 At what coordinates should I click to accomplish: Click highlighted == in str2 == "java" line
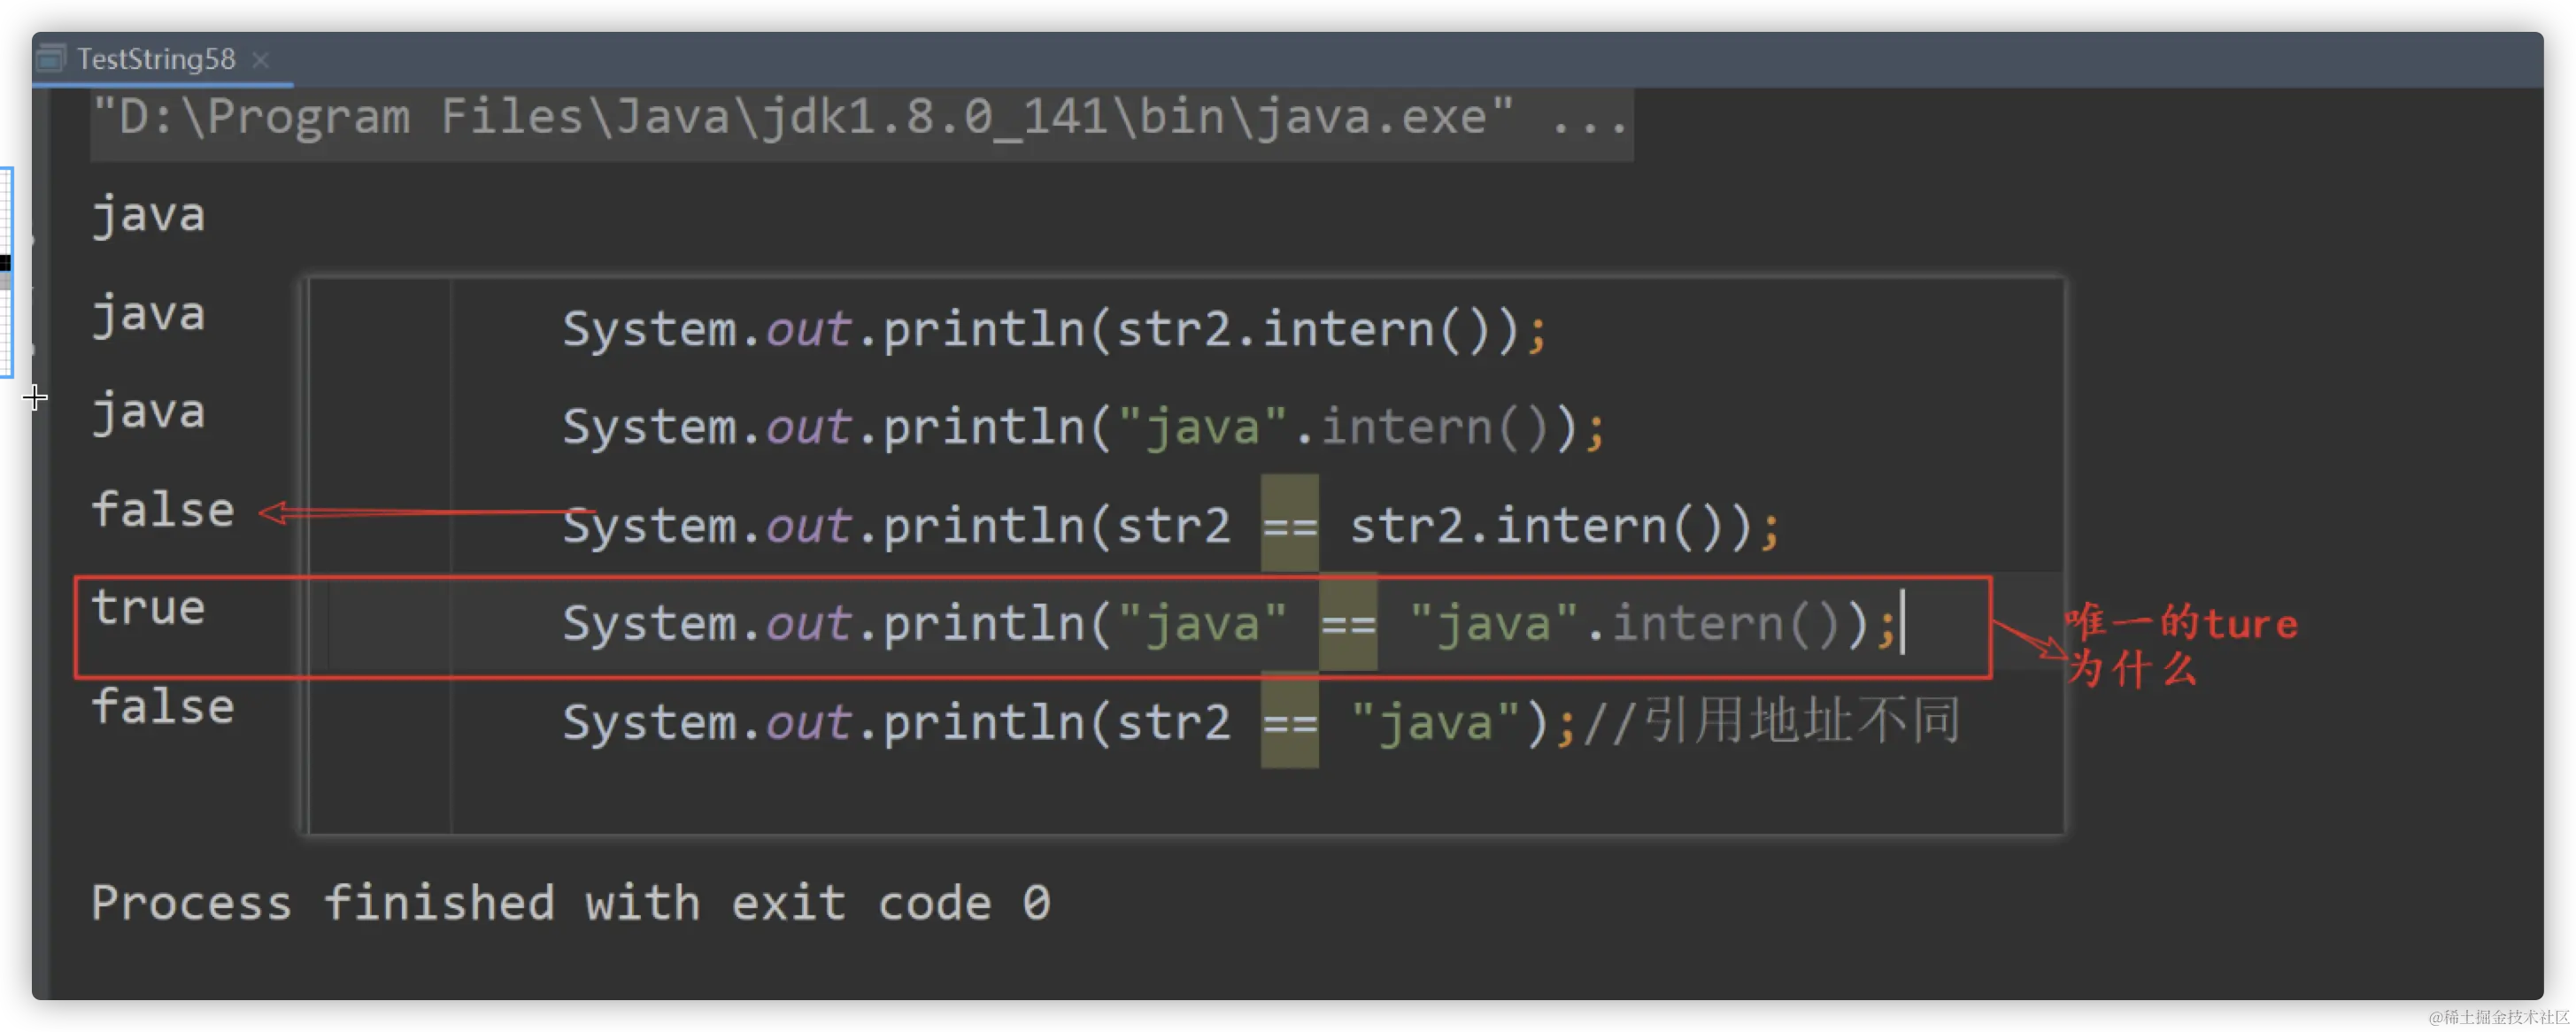coord(1289,721)
